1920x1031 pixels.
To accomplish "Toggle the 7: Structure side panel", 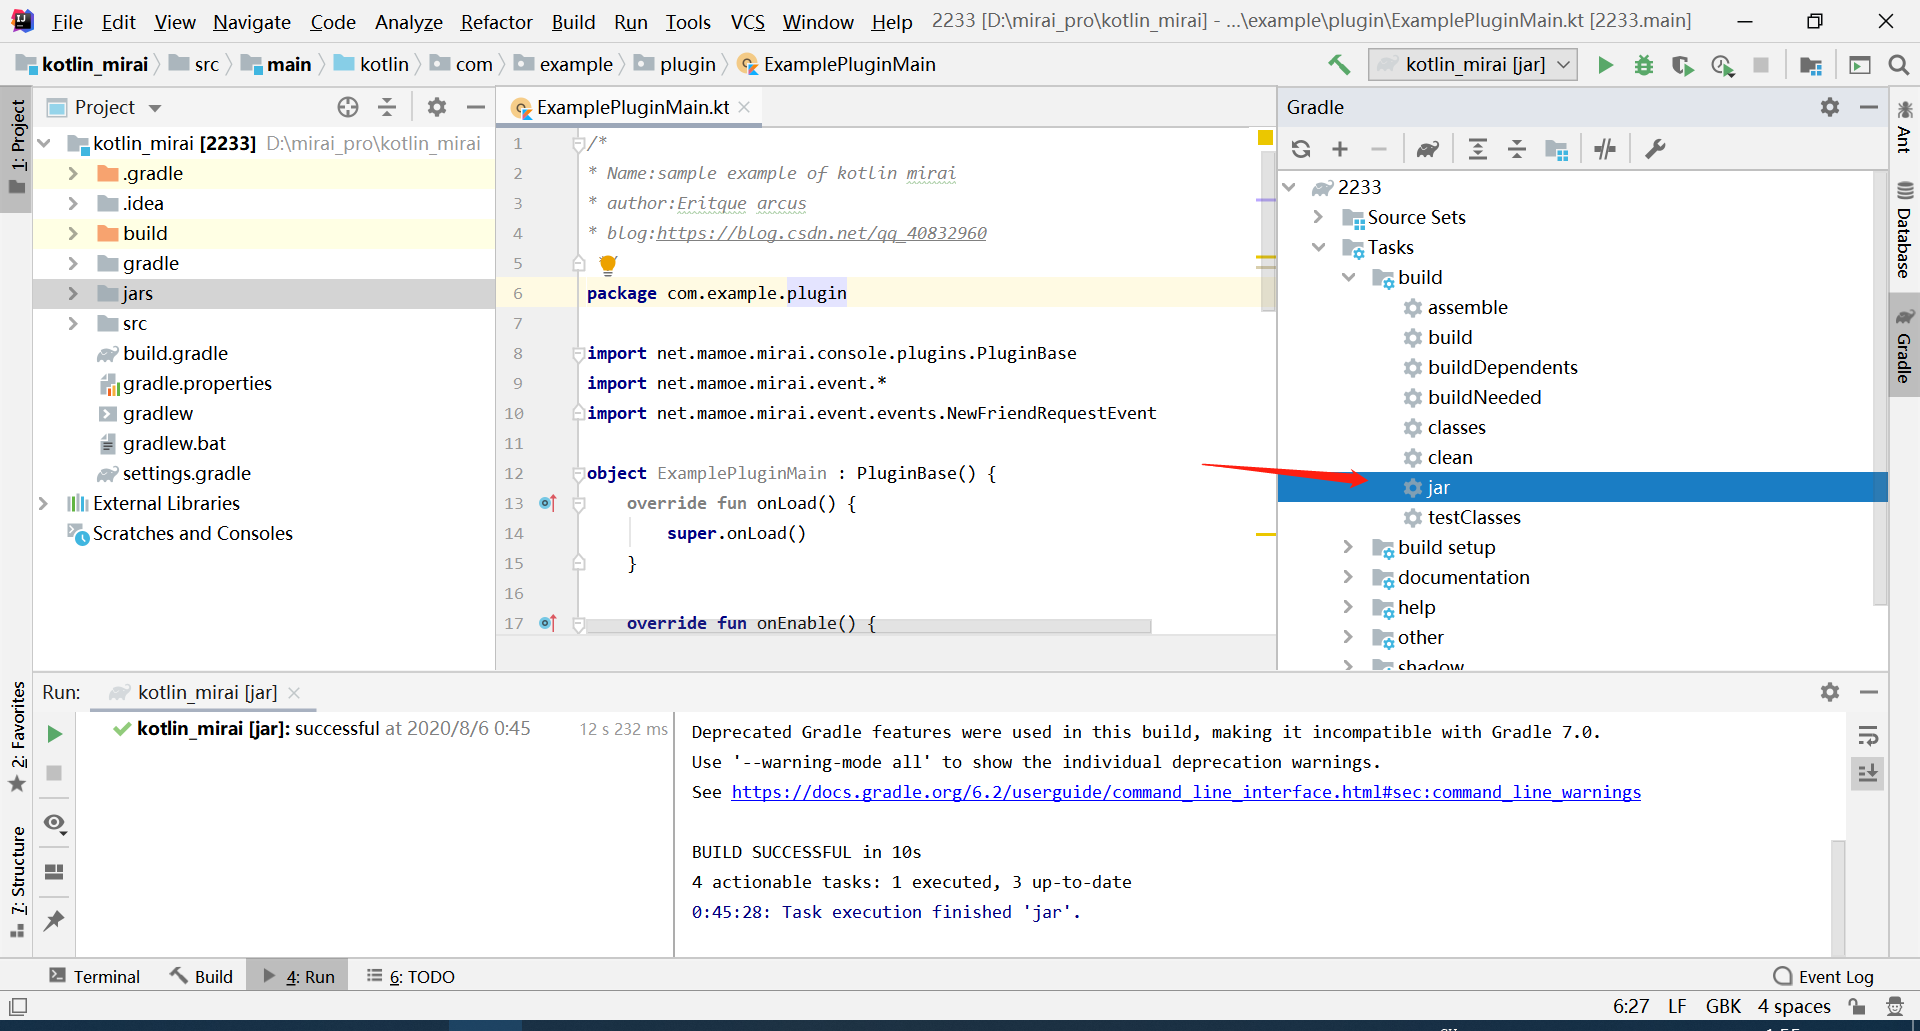I will pyautogui.click(x=17, y=882).
